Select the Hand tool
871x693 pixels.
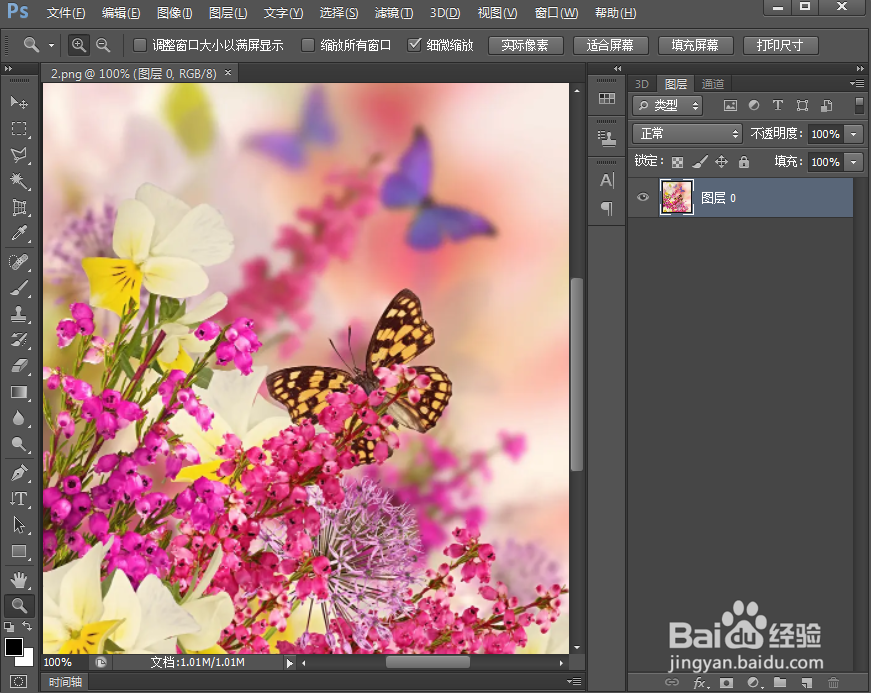click(x=19, y=581)
